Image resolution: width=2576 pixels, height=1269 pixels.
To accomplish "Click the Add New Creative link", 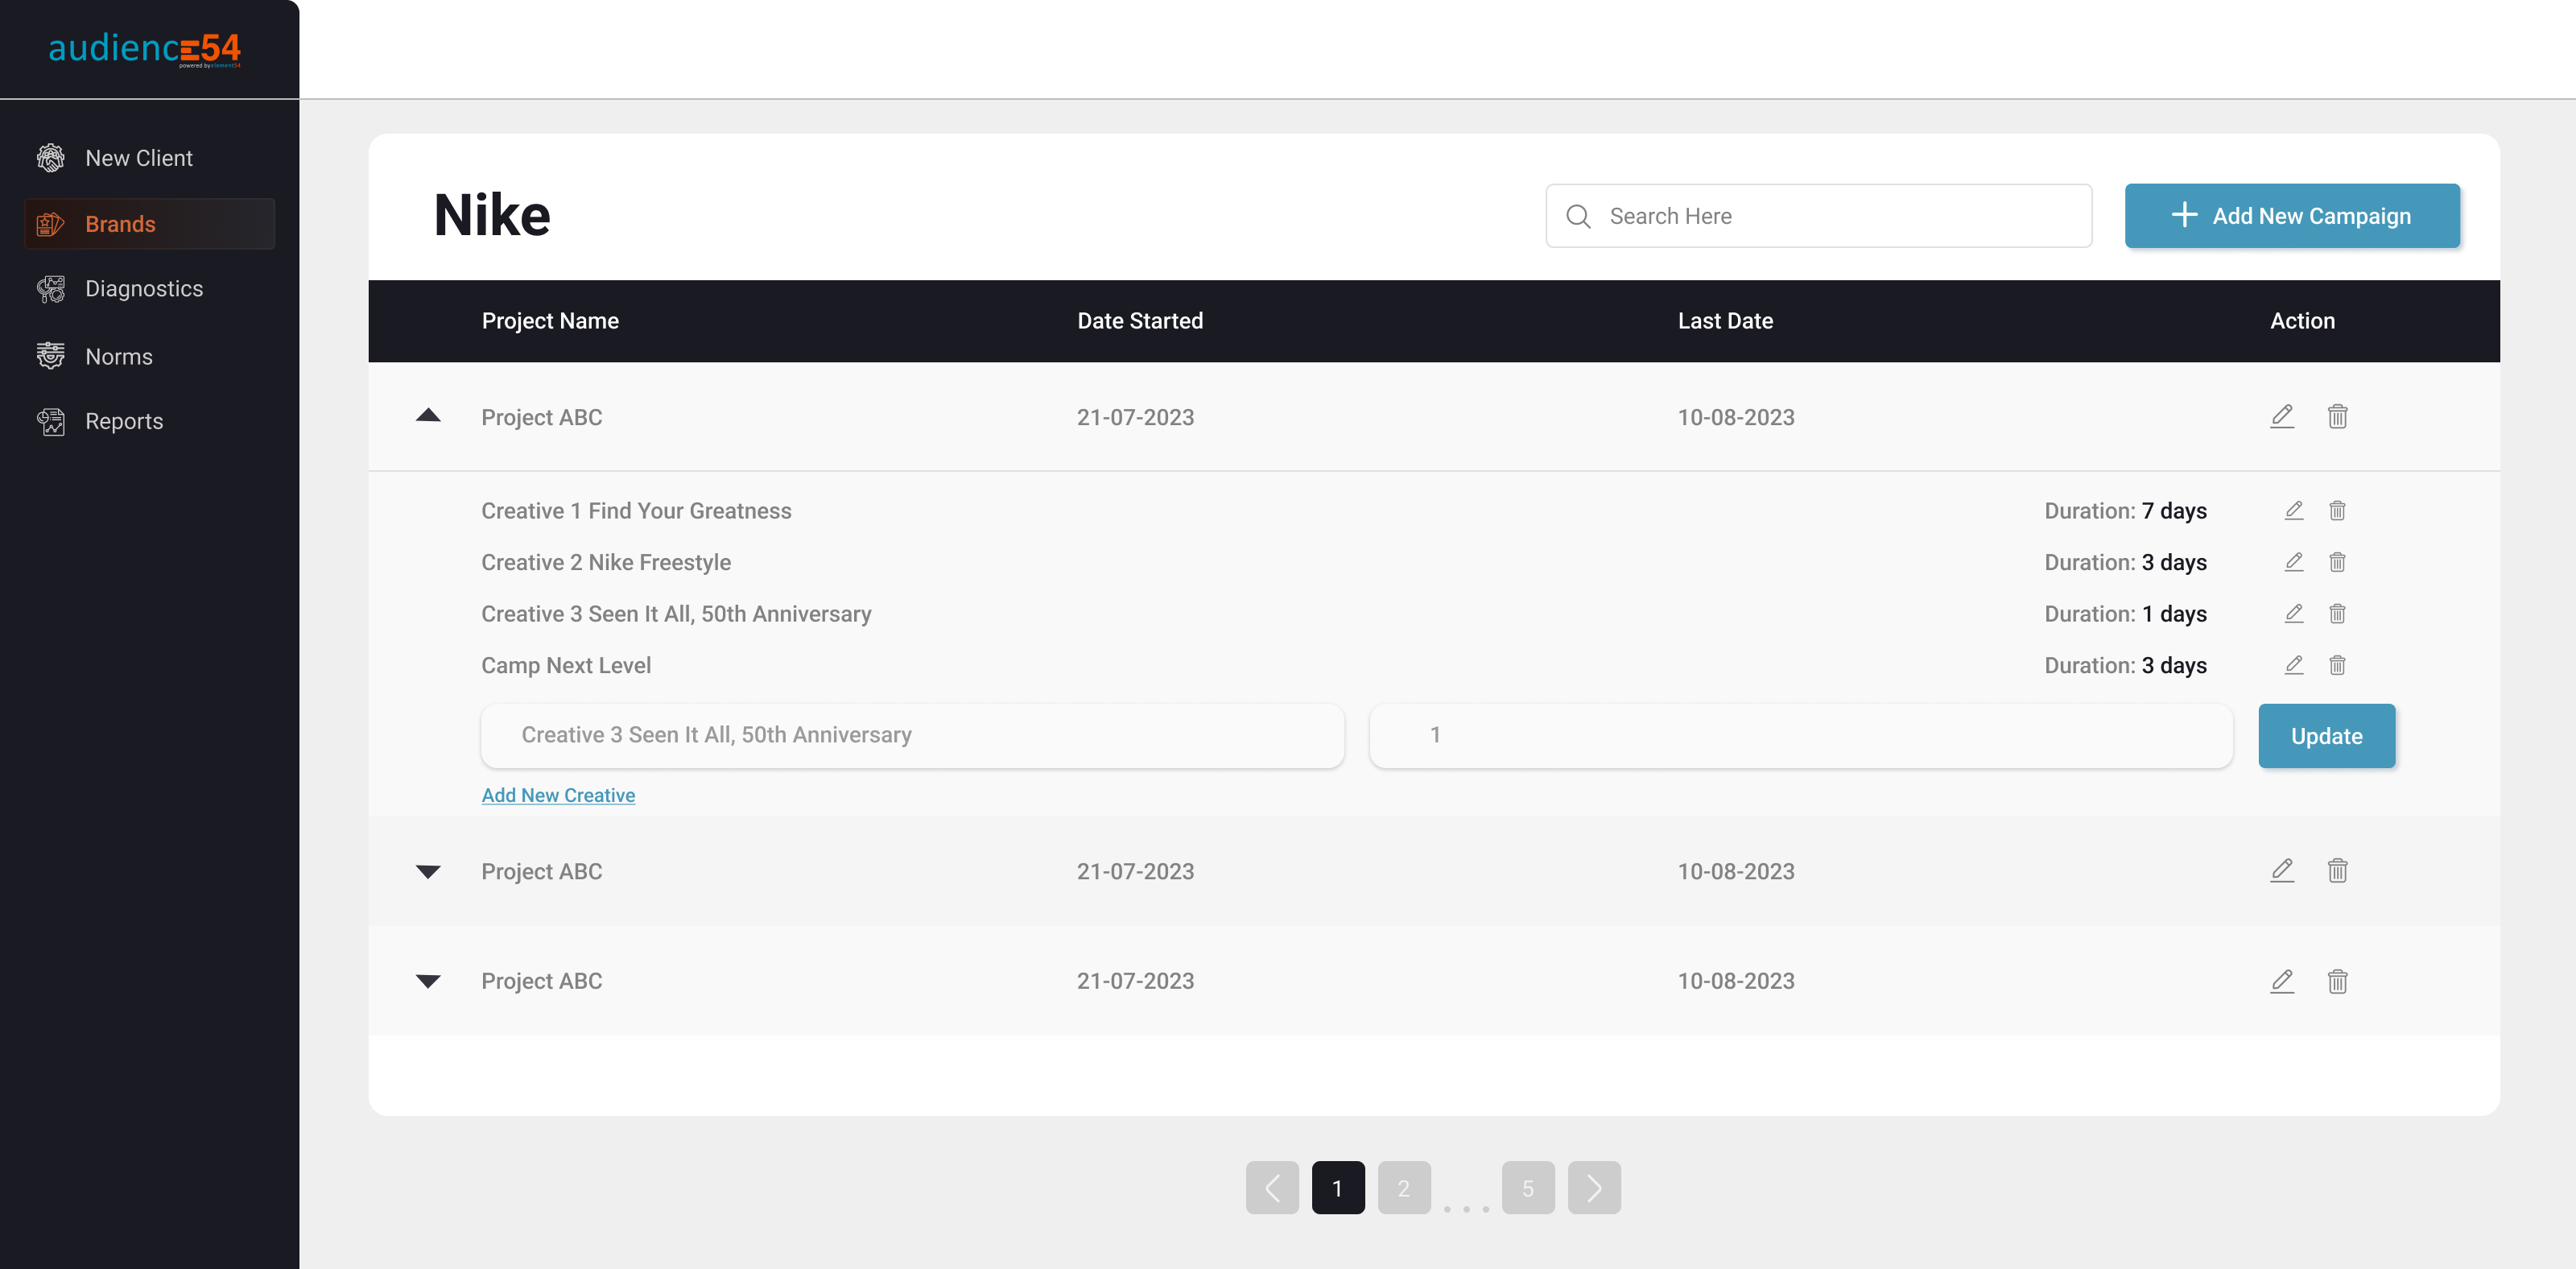I will point(558,795).
